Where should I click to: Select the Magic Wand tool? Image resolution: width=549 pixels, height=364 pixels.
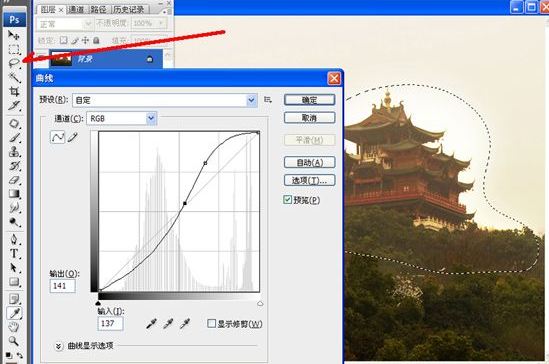(14, 77)
